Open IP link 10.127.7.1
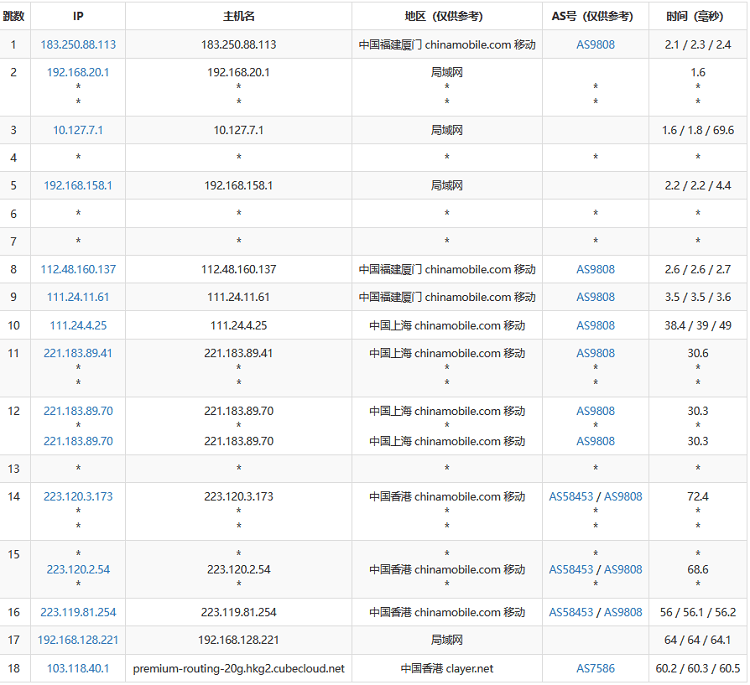 (78, 130)
